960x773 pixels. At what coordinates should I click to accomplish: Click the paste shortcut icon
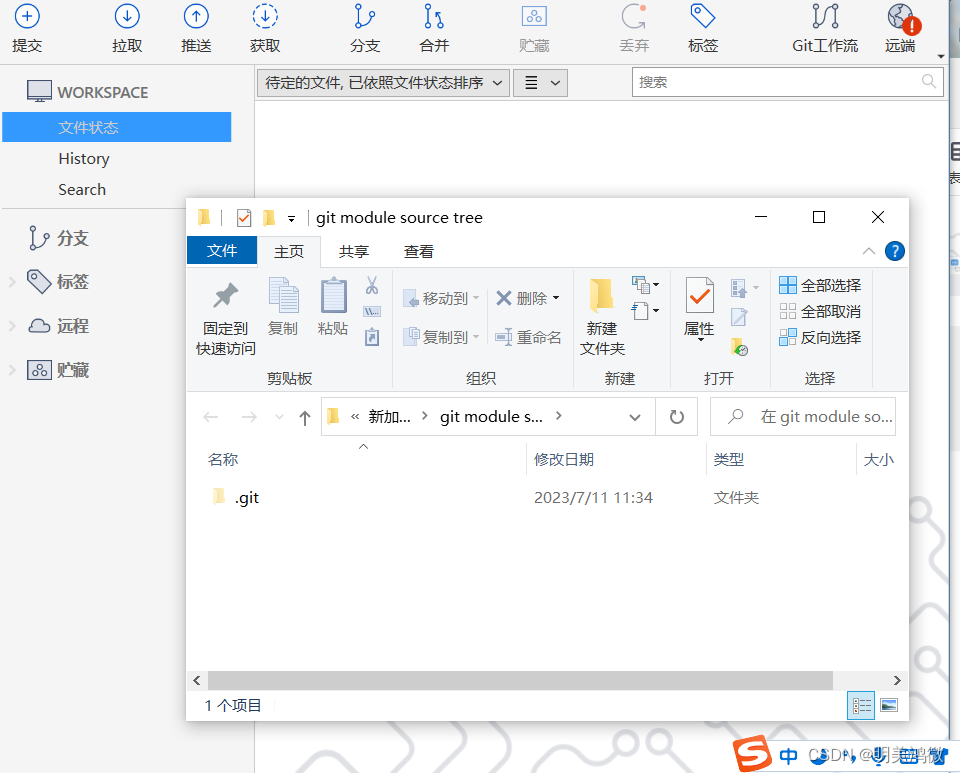pyautogui.click(x=372, y=337)
